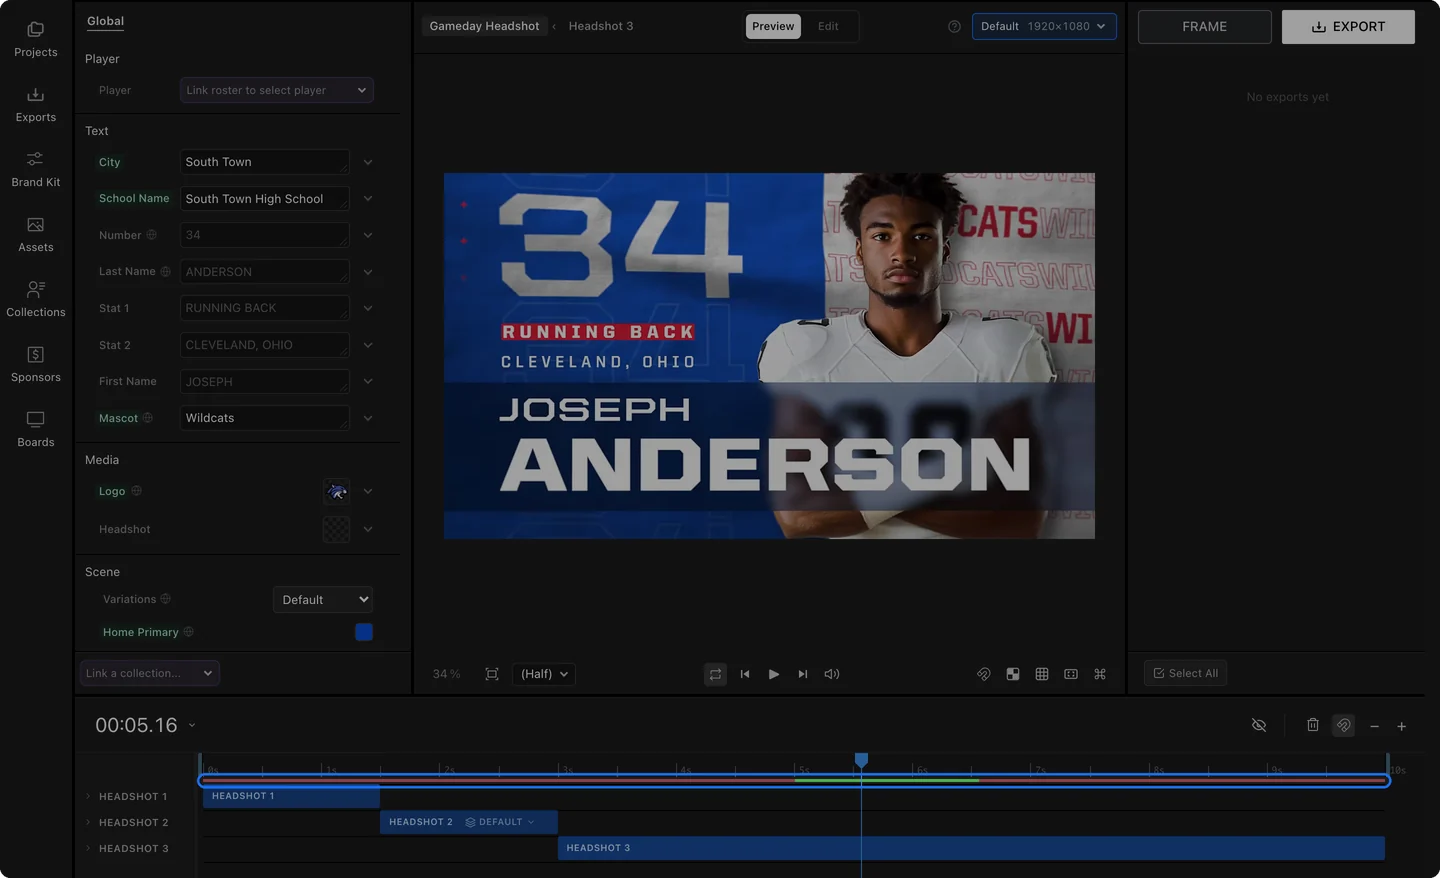Open the Home Primary blue color swatch

364,632
